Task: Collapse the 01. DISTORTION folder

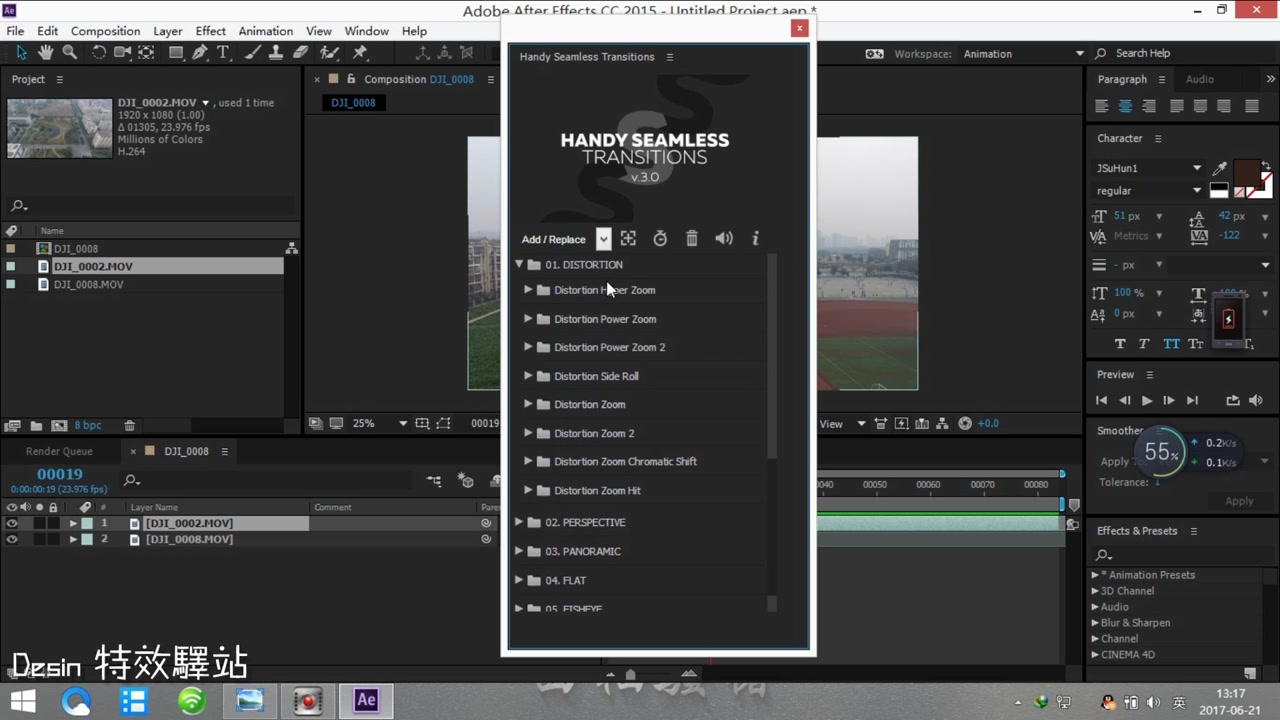Action: 519,264
